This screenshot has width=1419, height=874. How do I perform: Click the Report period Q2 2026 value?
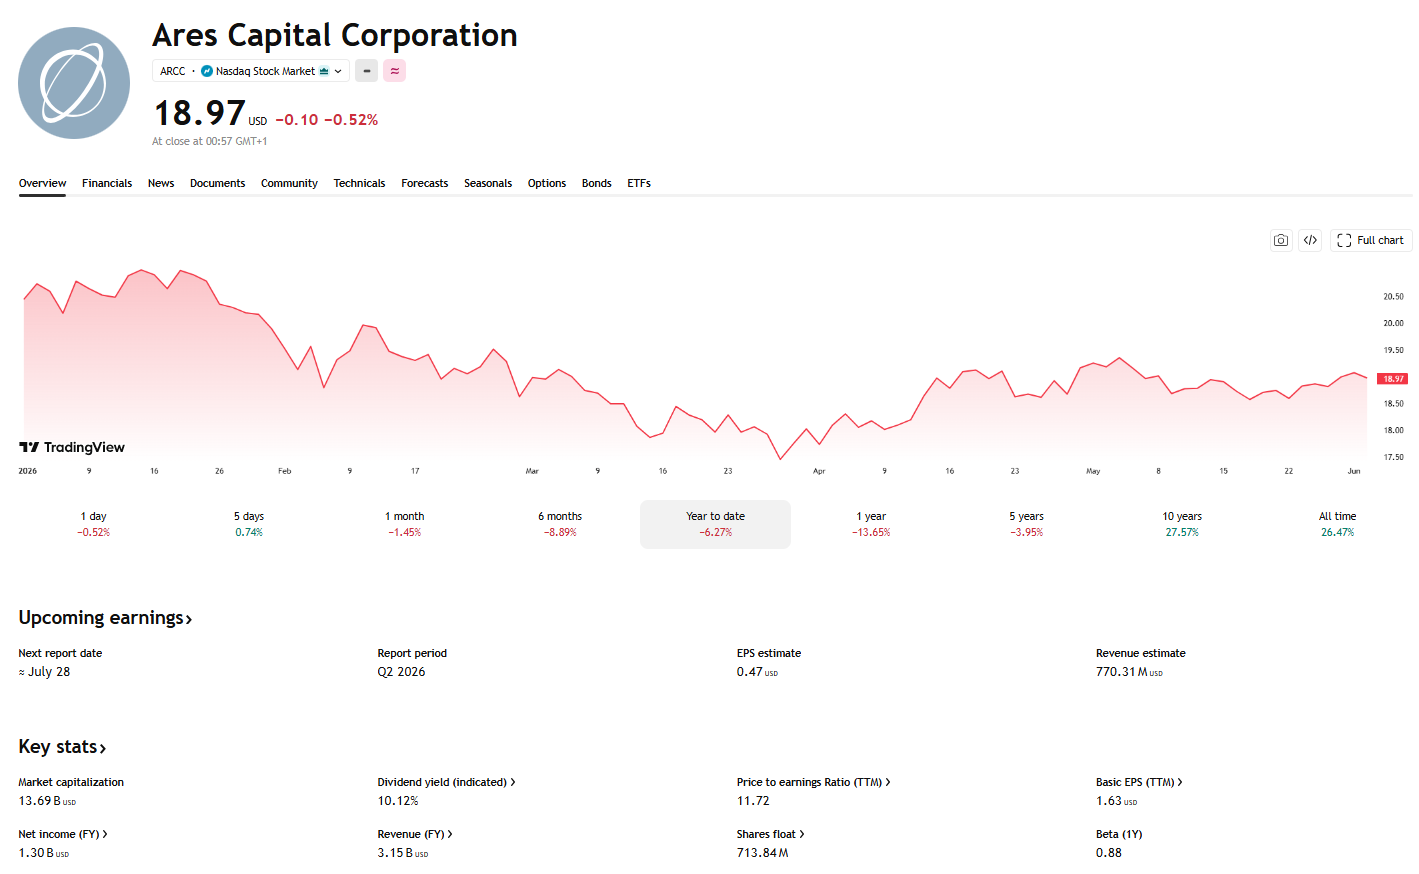click(401, 672)
